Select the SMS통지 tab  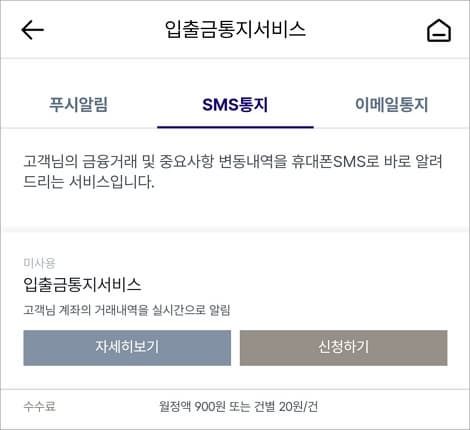click(x=235, y=104)
